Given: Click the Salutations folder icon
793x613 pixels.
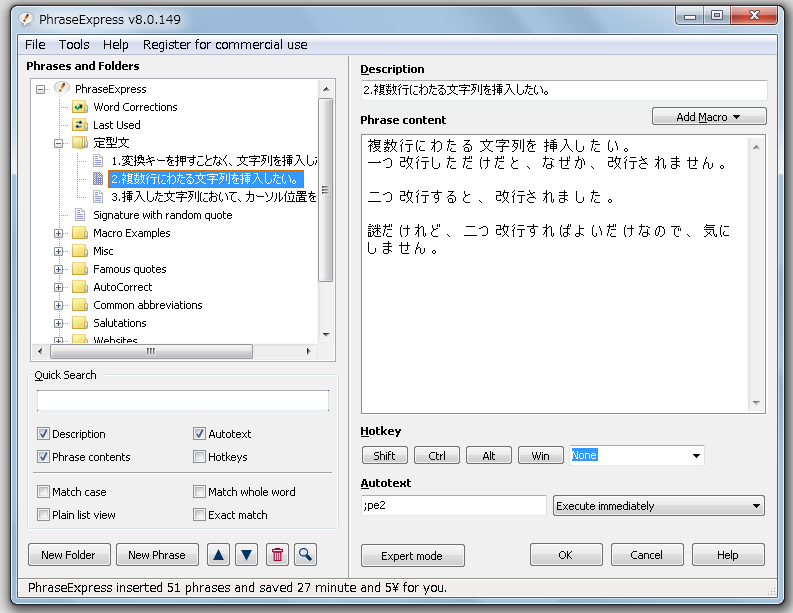Looking at the screenshot, I should coord(79,323).
